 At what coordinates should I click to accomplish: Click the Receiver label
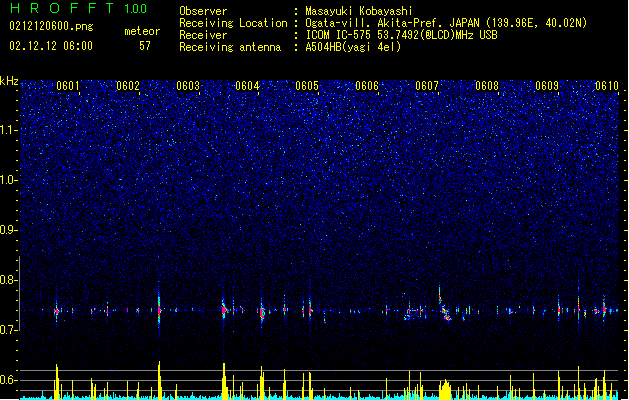point(203,35)
